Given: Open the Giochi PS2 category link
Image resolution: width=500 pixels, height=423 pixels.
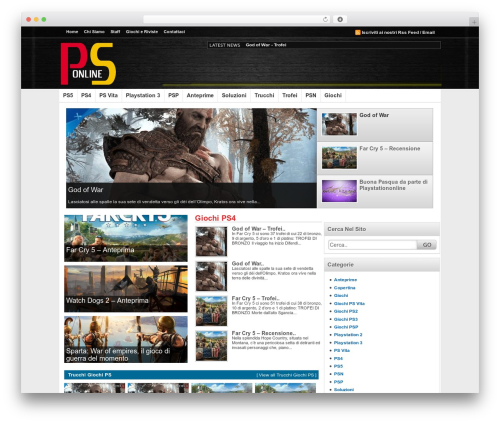Looking at the screenshot, I should (346, 311).
